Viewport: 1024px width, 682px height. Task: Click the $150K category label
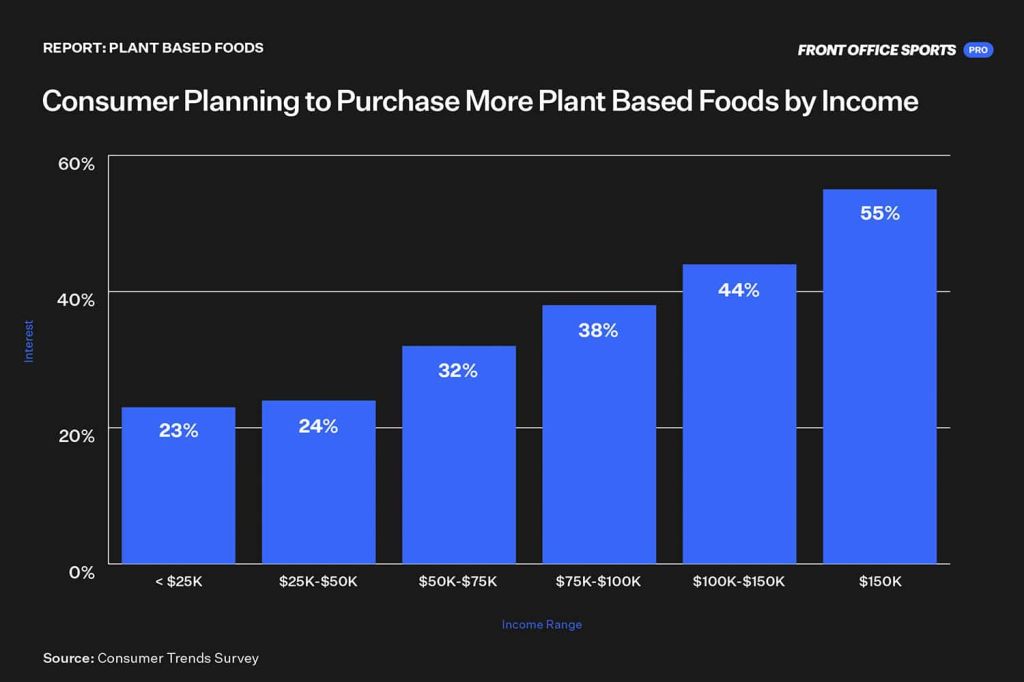[x=880, y=581]
